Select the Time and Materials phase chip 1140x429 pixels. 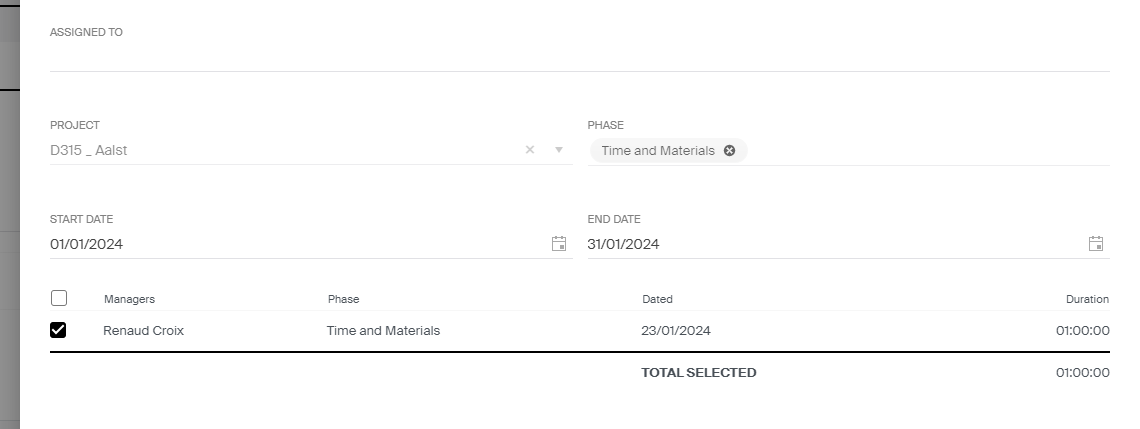tap(658, 151)
